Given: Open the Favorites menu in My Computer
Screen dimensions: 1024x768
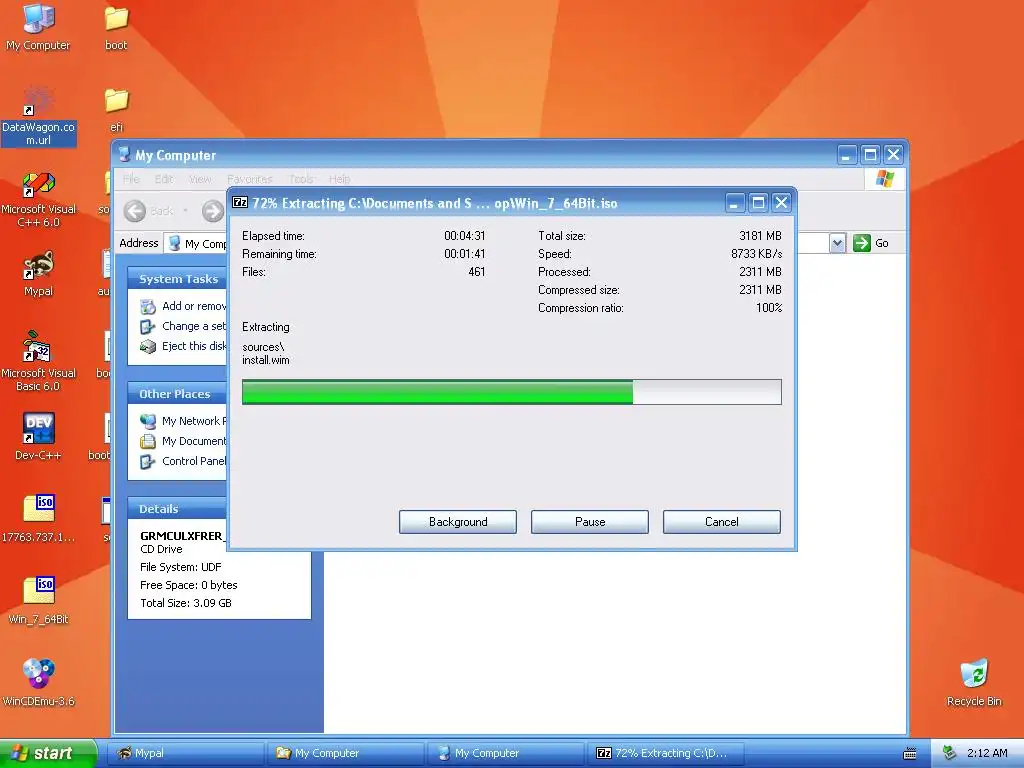Looking at the screenshot, I should 249,179.
